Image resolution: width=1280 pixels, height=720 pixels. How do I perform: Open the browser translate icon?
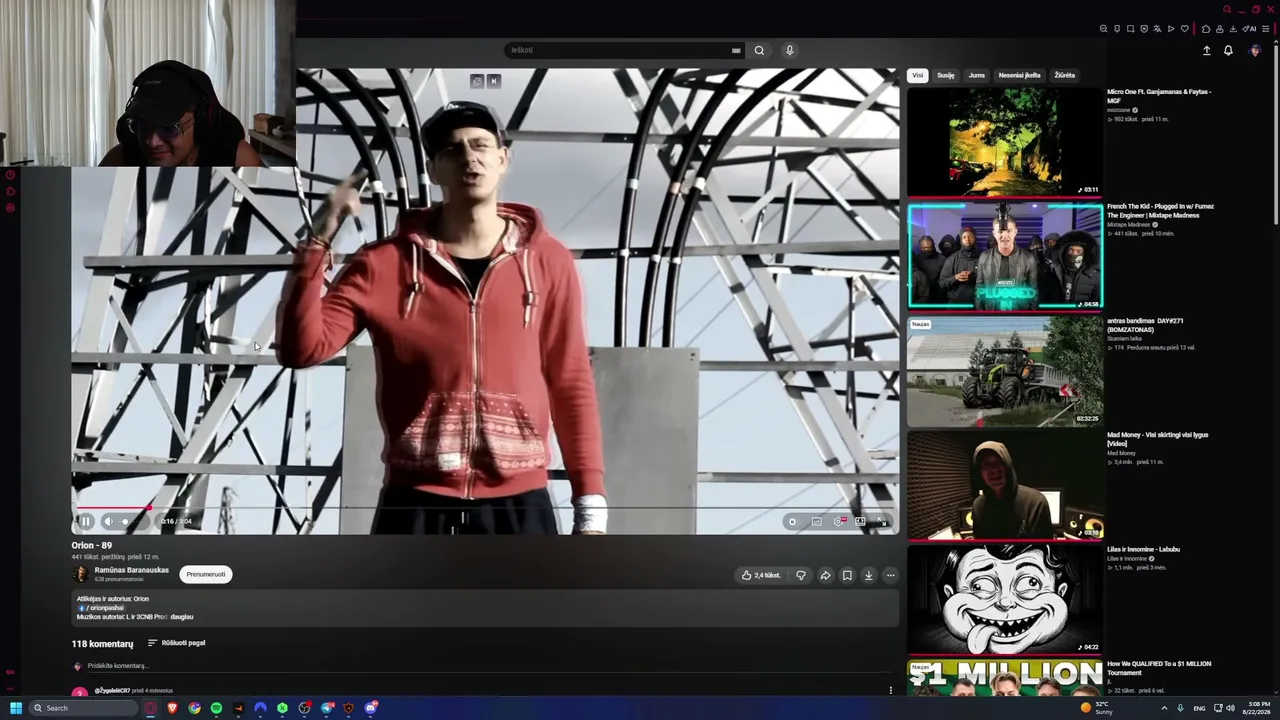coord(1158,29)
